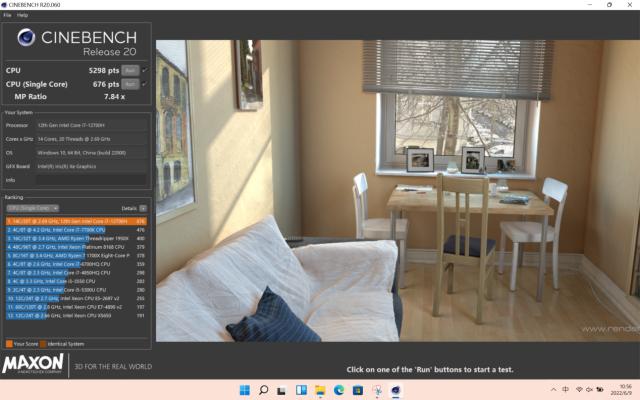The image size is (640, 400).
Task: Click the Cinebench logo sphere icon
Action: coord(26,37)
